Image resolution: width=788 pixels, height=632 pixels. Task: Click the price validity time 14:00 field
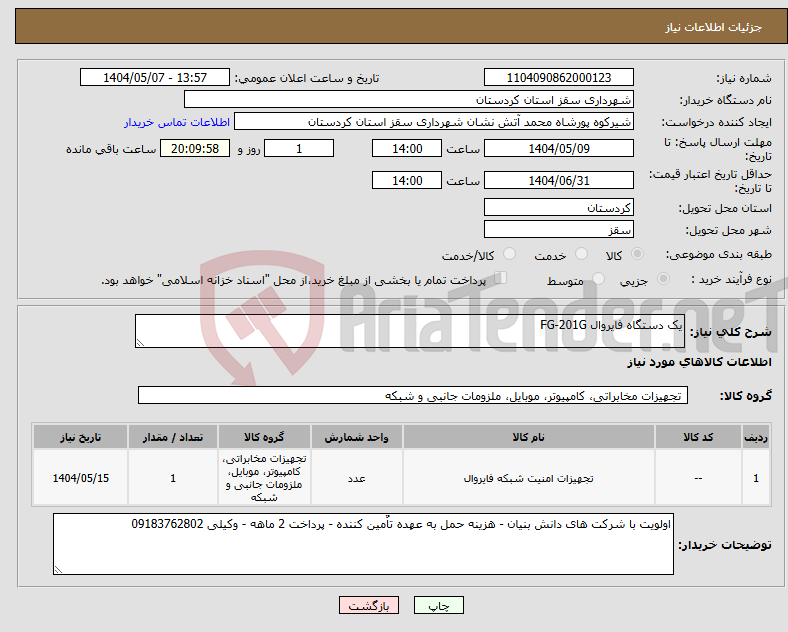pyautogui.click(x=407, y=180)
